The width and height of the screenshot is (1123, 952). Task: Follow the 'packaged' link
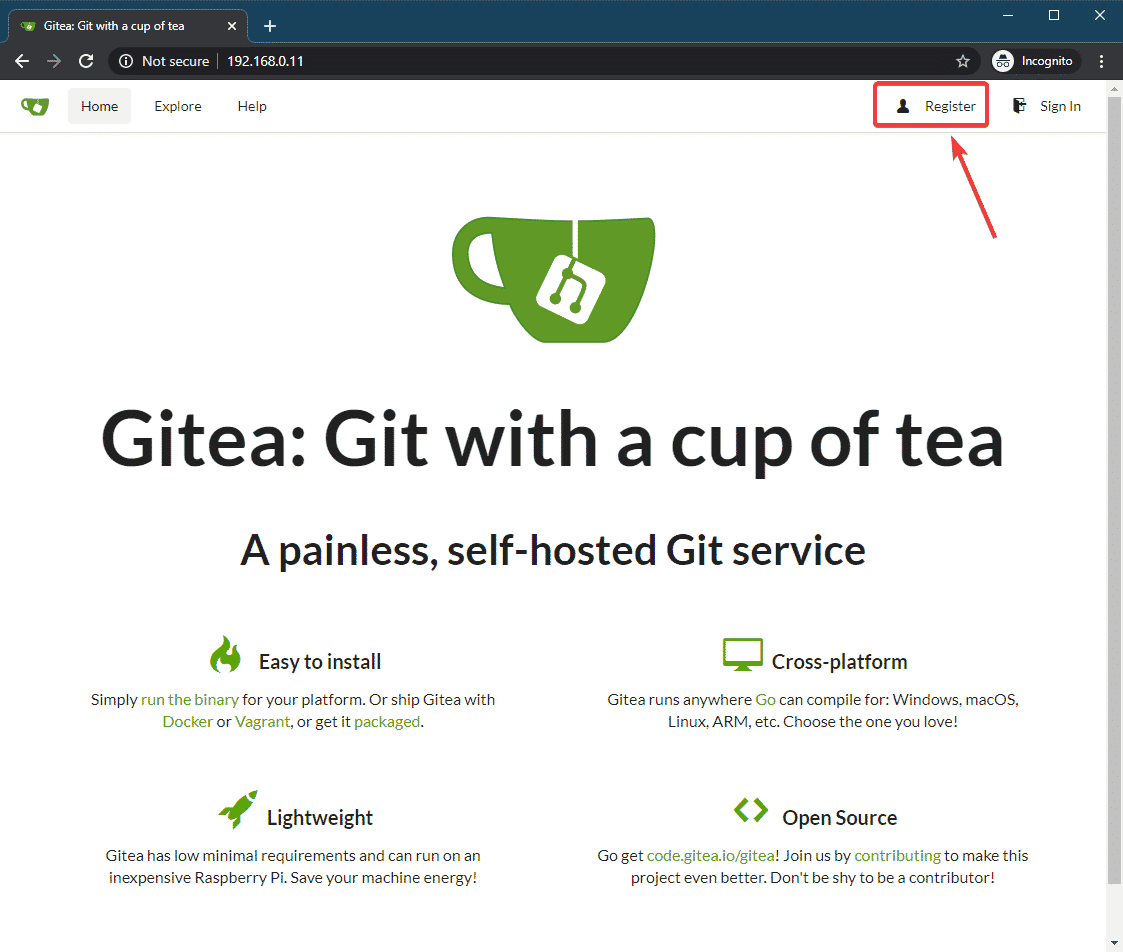click(387, 722)
